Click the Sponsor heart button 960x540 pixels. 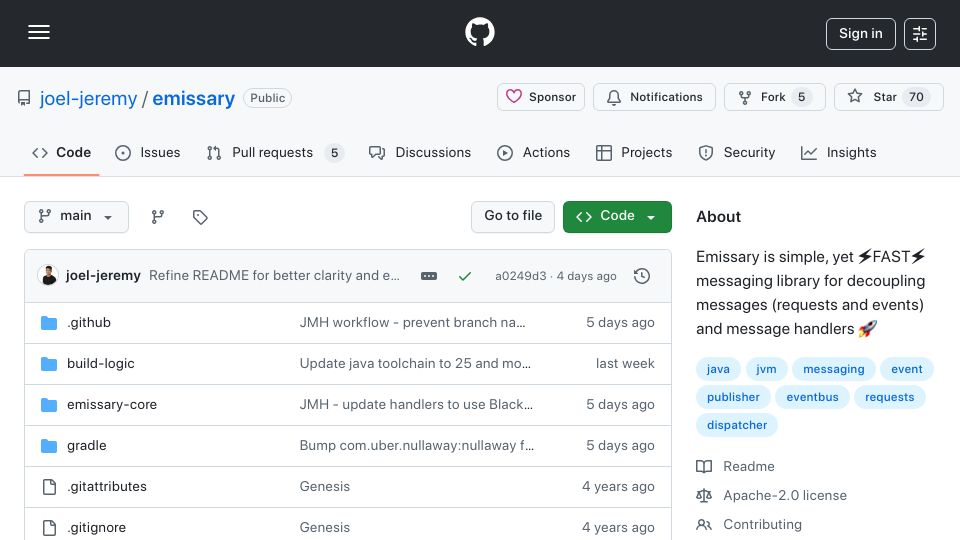(x=541, y=97)
